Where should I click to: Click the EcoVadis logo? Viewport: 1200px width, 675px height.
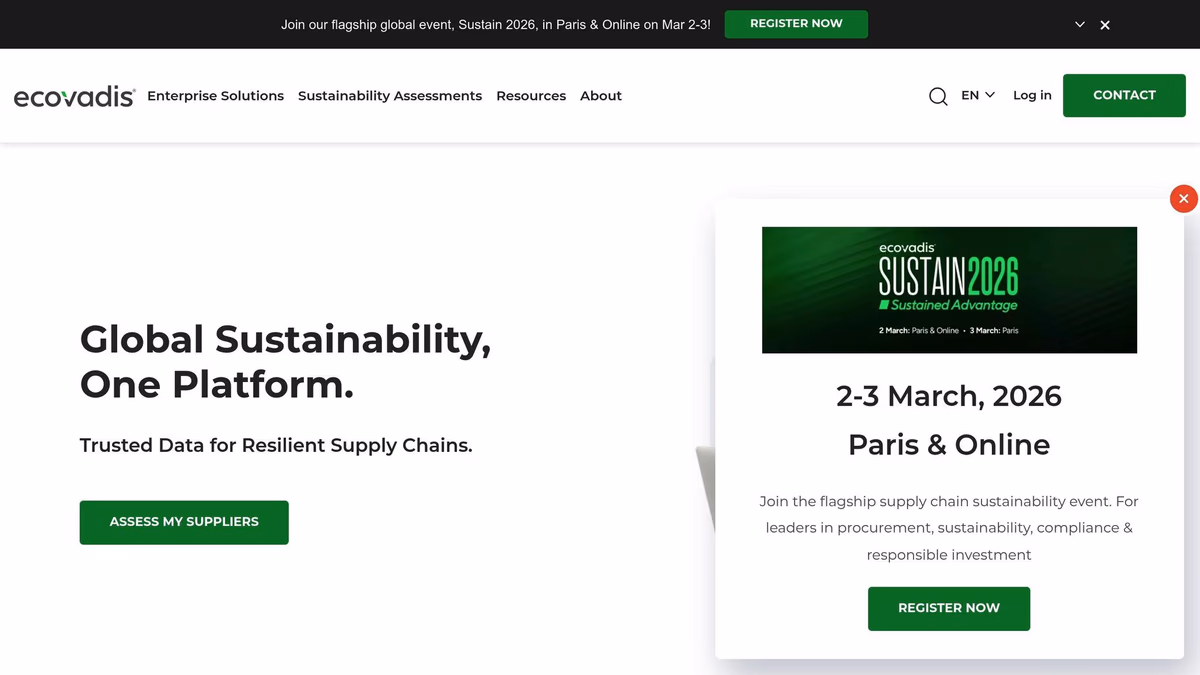[74, 96]
